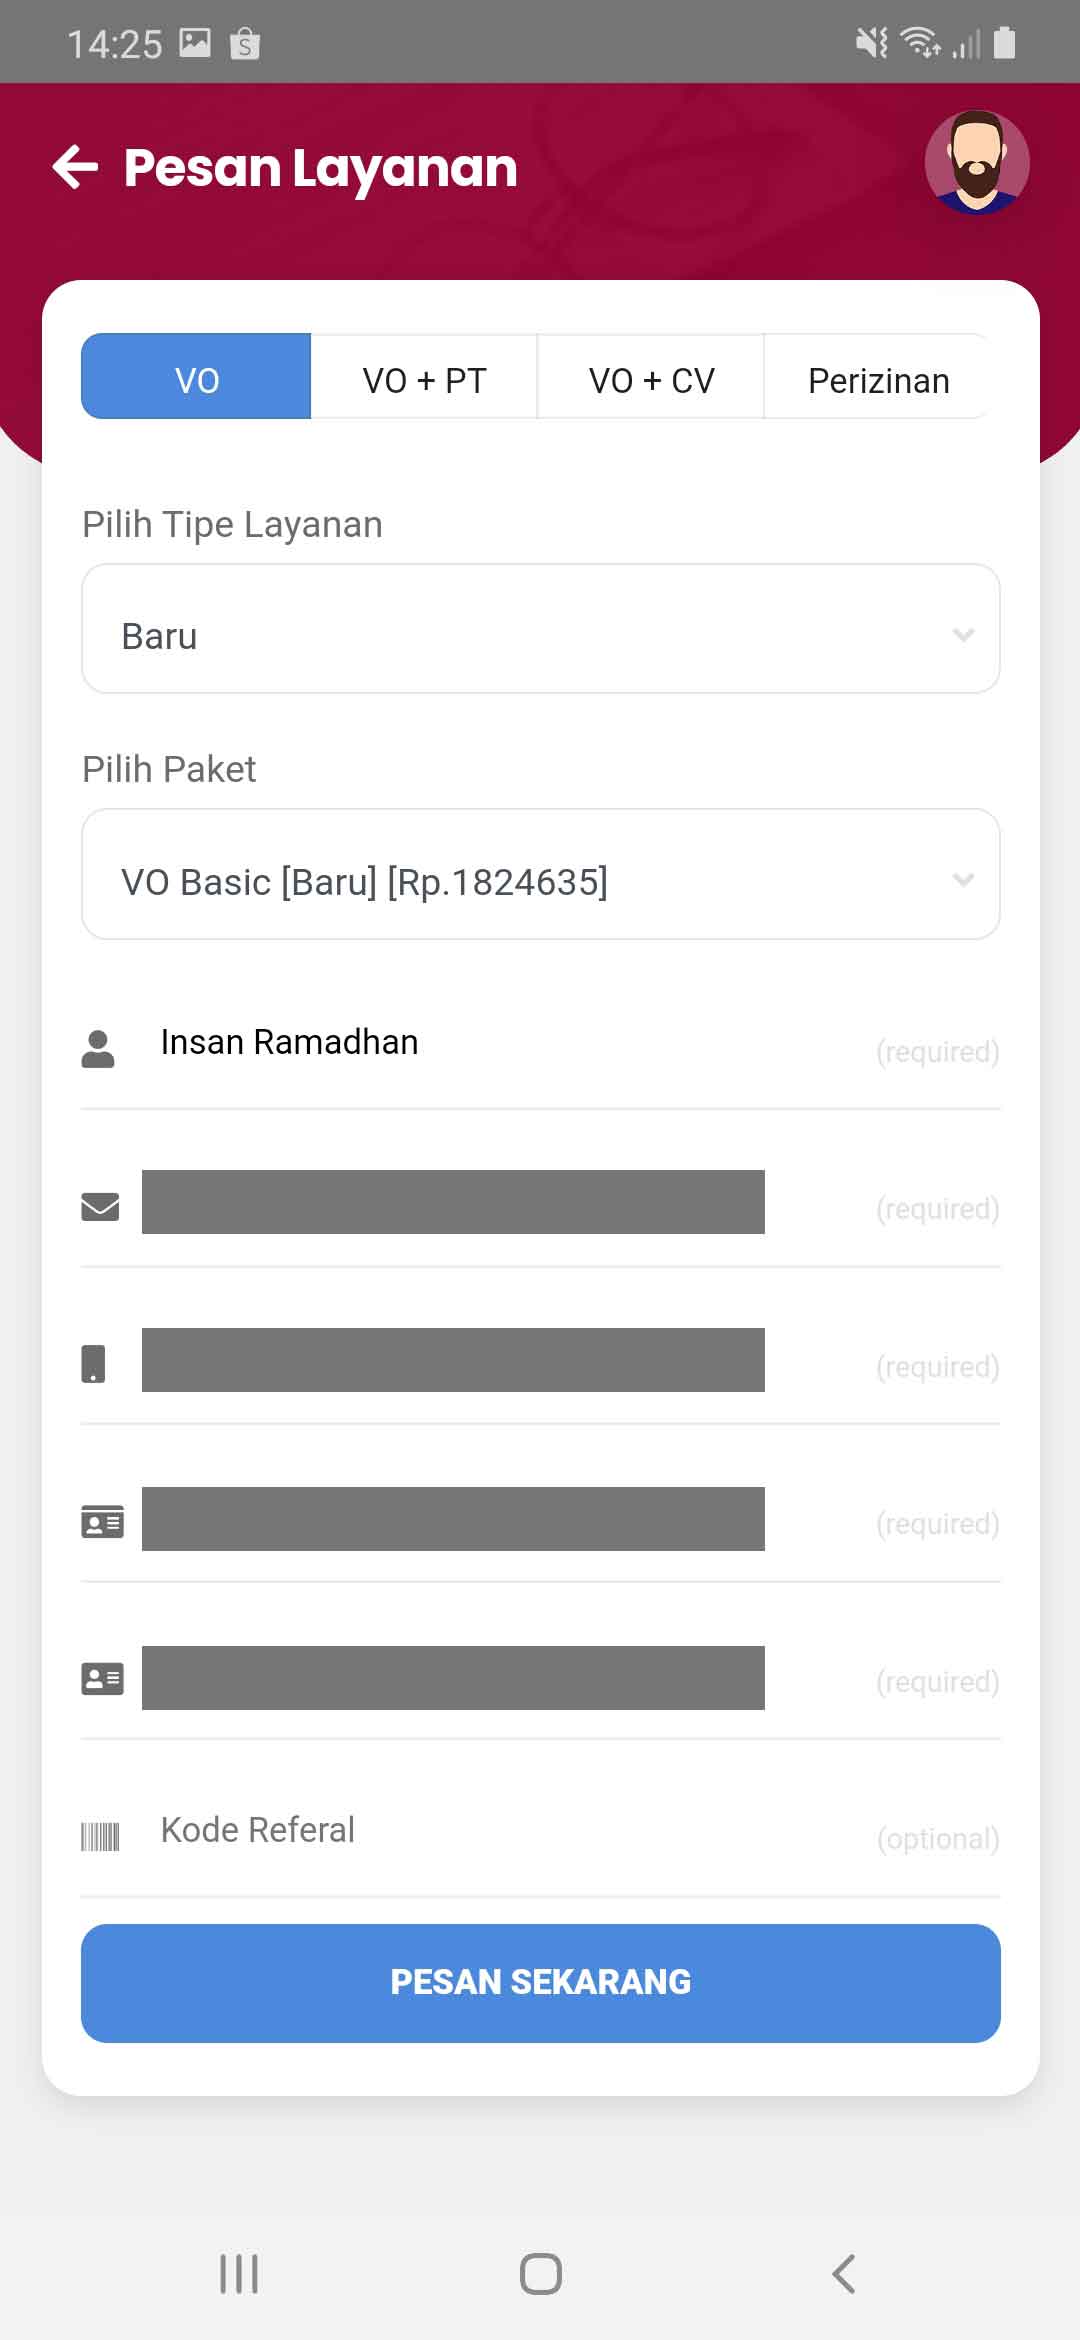Click the chevron on the Baru dropdown
This screenshot has width=1080, height=2340.
click(x=963, y=635)
